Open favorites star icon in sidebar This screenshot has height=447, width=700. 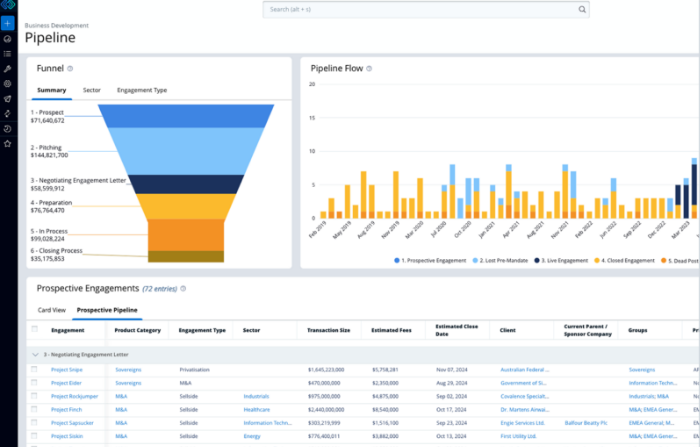tap(7, 144)
